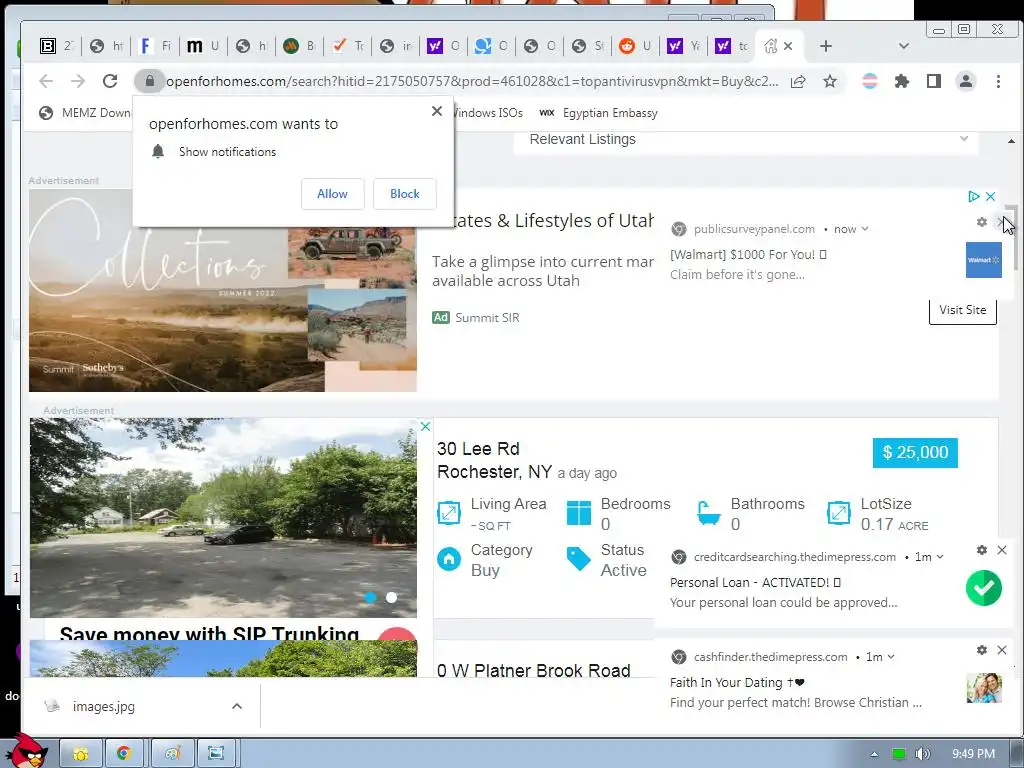Image resolution: width=1024 pixels, height=768 pixels.
Task: Click the AdChoices triangle icon
Action: 974,196
